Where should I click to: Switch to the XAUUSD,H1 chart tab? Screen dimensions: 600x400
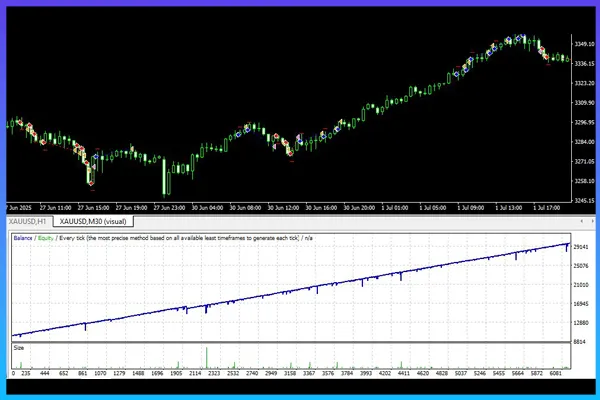tap(30, 222)
